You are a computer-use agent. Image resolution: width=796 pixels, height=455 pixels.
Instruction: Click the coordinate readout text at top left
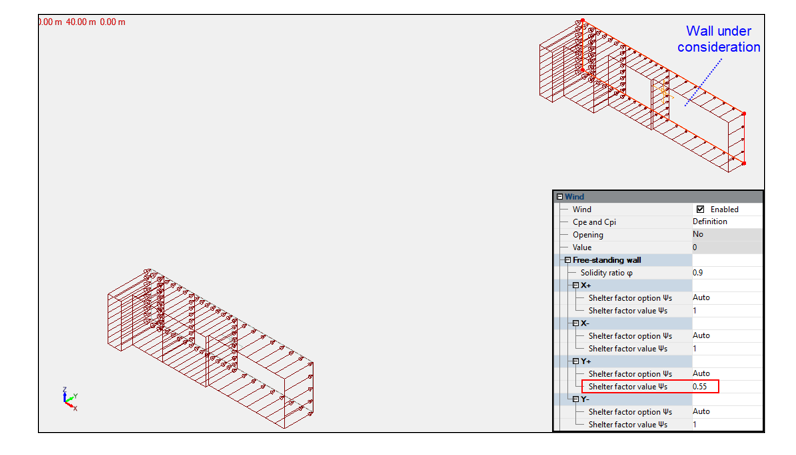[x=82, y=22]
